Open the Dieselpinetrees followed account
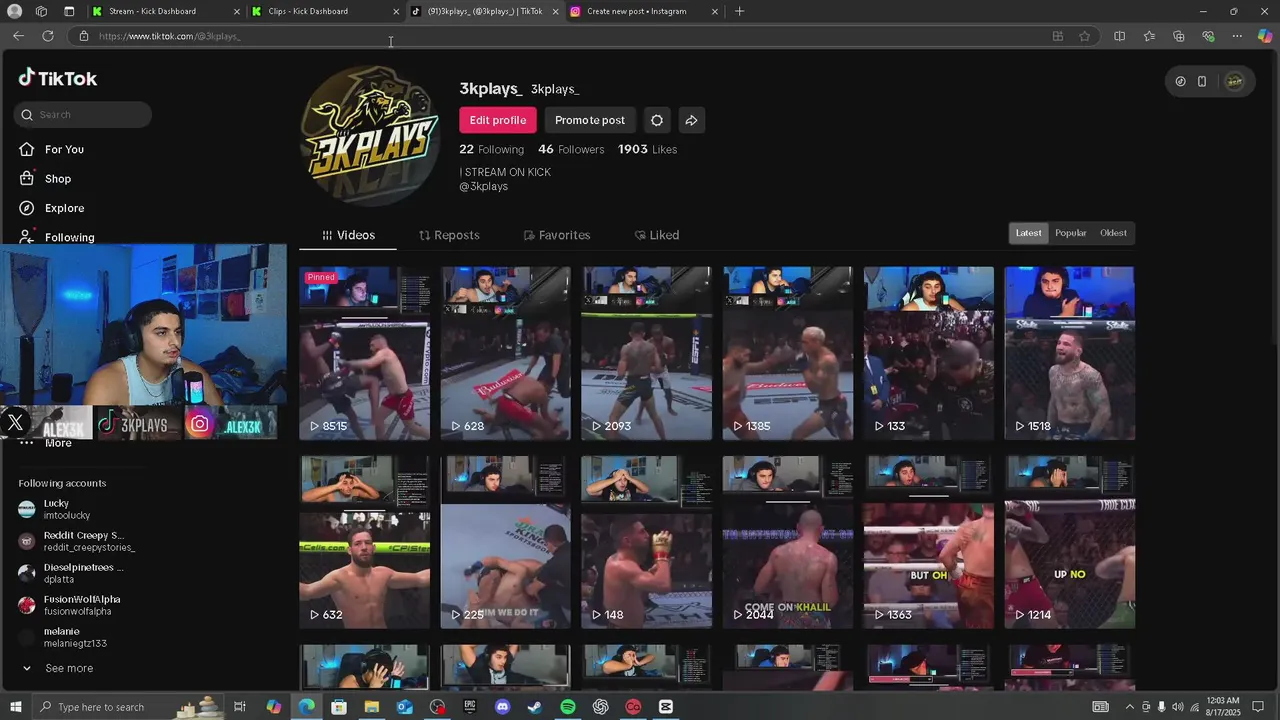 tap(70, 573)
